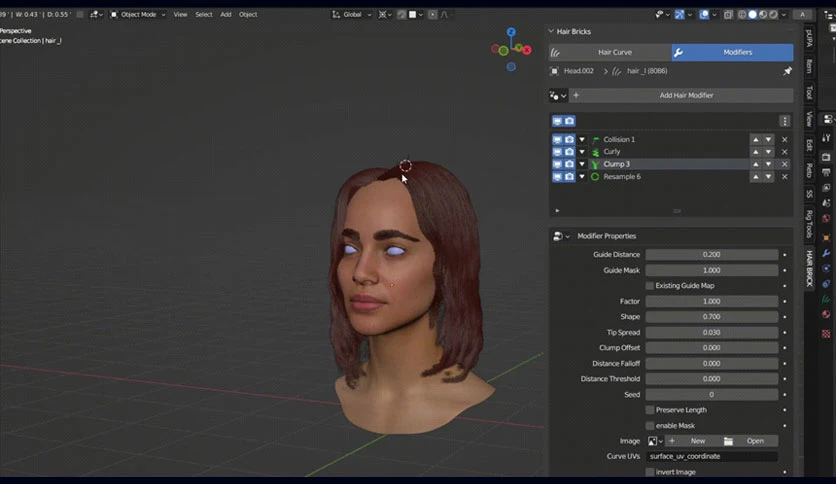Expand the Resample 6 modifier dropdown arrow
This screenshot has width=836, height=484.
pos(582,176)
